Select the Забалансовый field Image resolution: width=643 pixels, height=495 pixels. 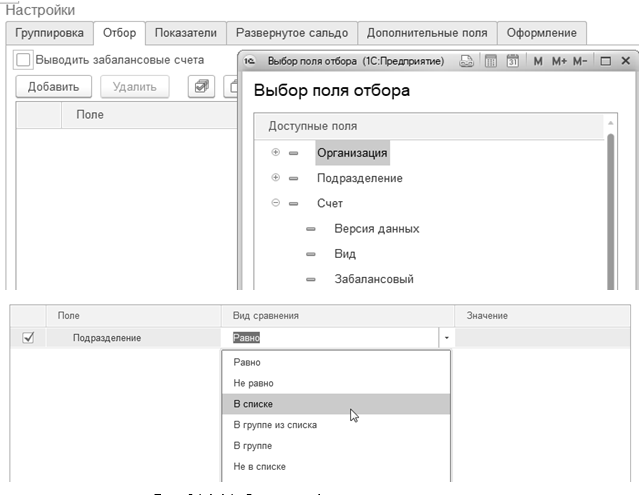pyautogui.click(x=374, y=279)
